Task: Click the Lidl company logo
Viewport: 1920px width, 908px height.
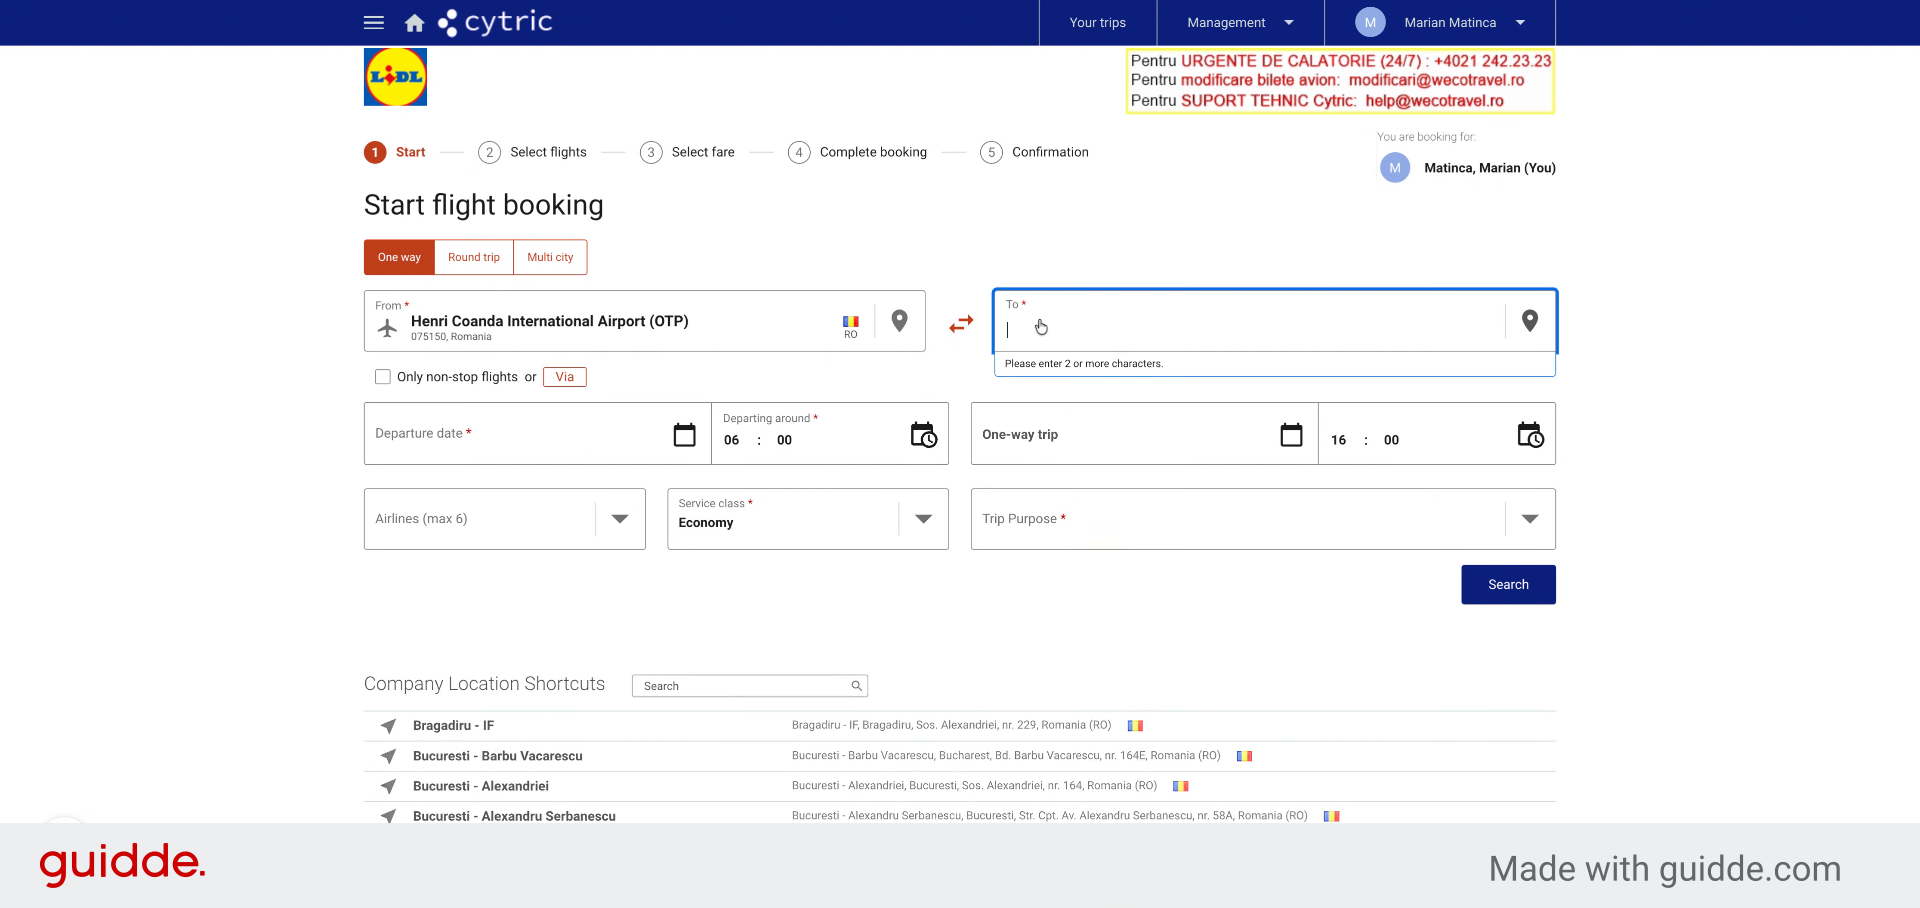Action: (395, 77)
